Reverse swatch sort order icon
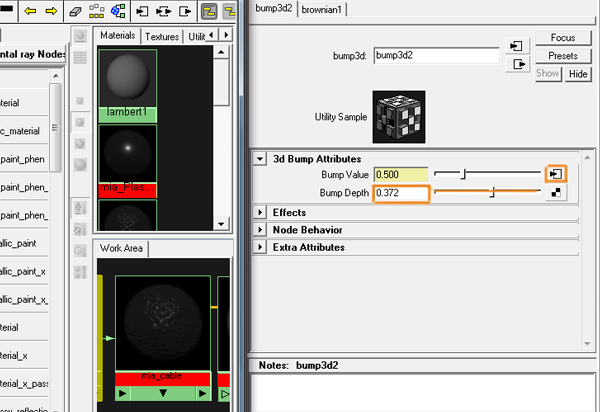Viewport: 600px width, 412px height. [x=80, y=272]
